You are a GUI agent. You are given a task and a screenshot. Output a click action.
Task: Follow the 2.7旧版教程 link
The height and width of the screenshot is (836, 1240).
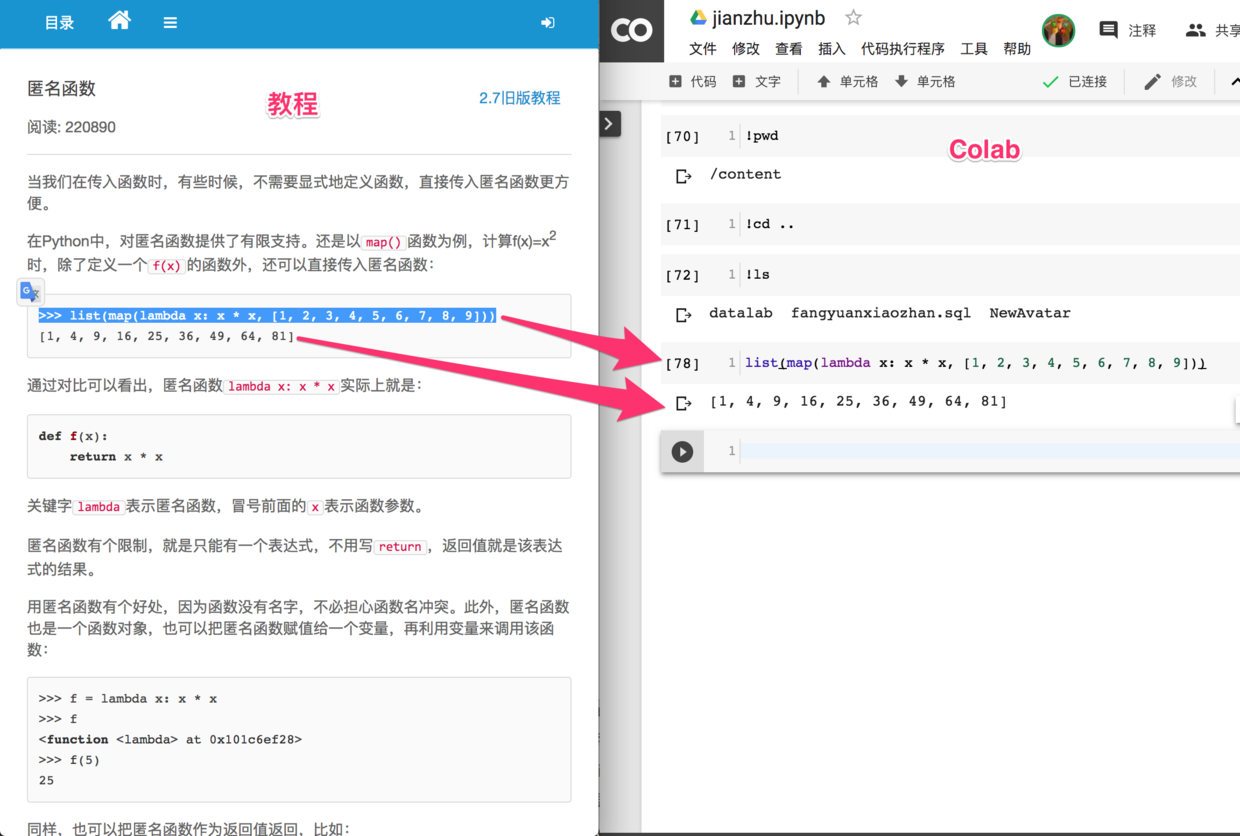(520, 97)
